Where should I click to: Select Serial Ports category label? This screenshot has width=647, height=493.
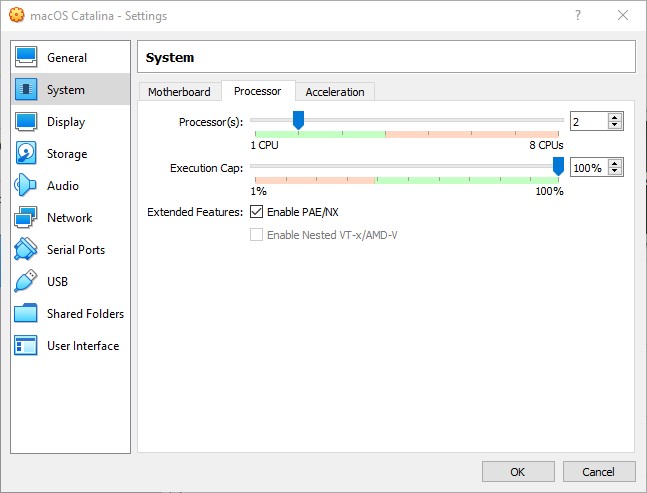(x=76, y=250)
